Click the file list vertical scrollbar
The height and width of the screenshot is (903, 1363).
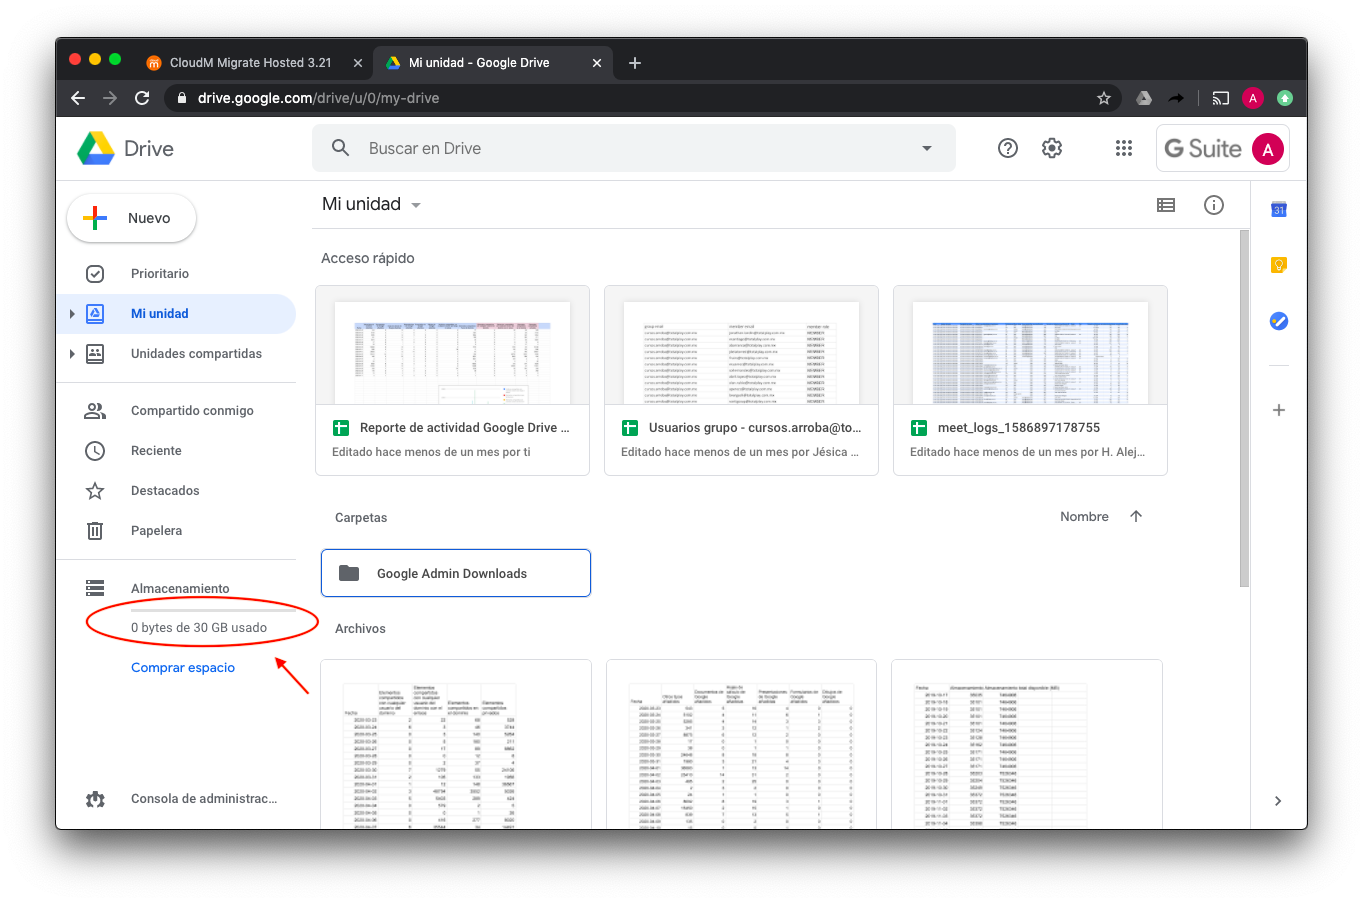(x=1244, y=408)
